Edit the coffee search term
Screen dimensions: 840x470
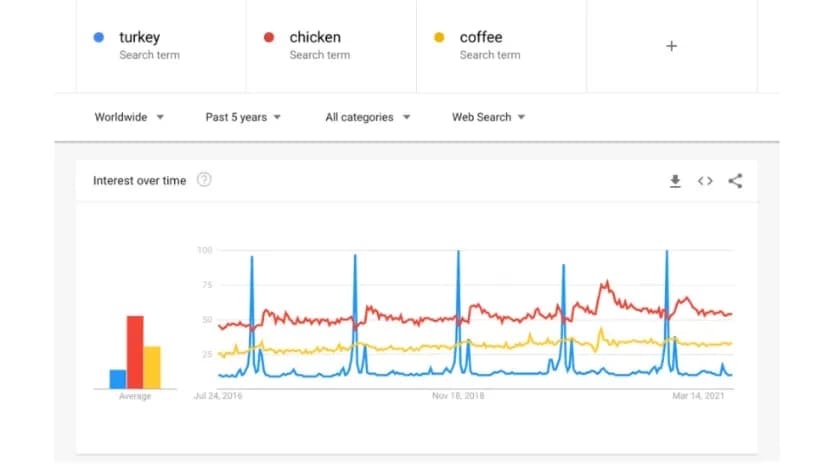coord(481,38)
